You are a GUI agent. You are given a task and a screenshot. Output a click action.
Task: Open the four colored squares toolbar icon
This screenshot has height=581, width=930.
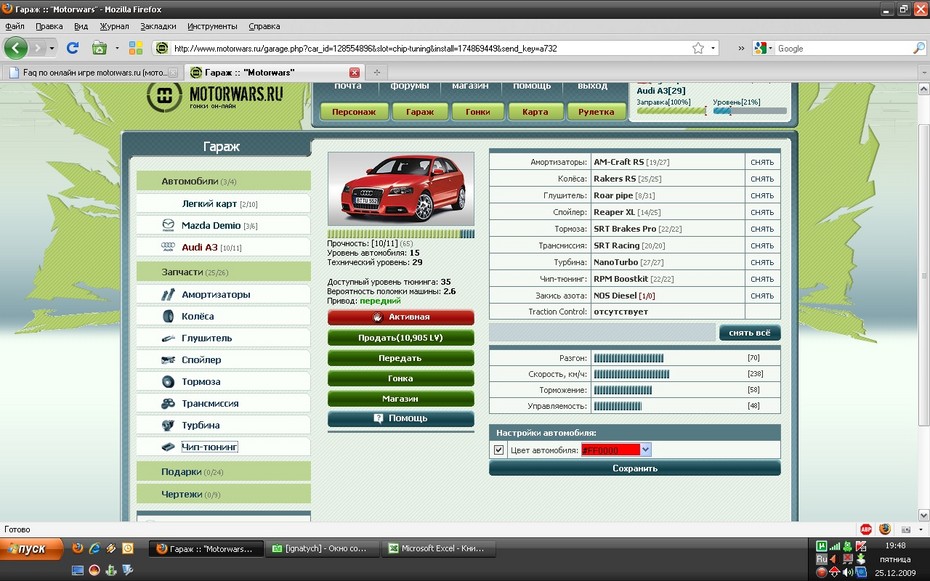(x=136, y=48)
